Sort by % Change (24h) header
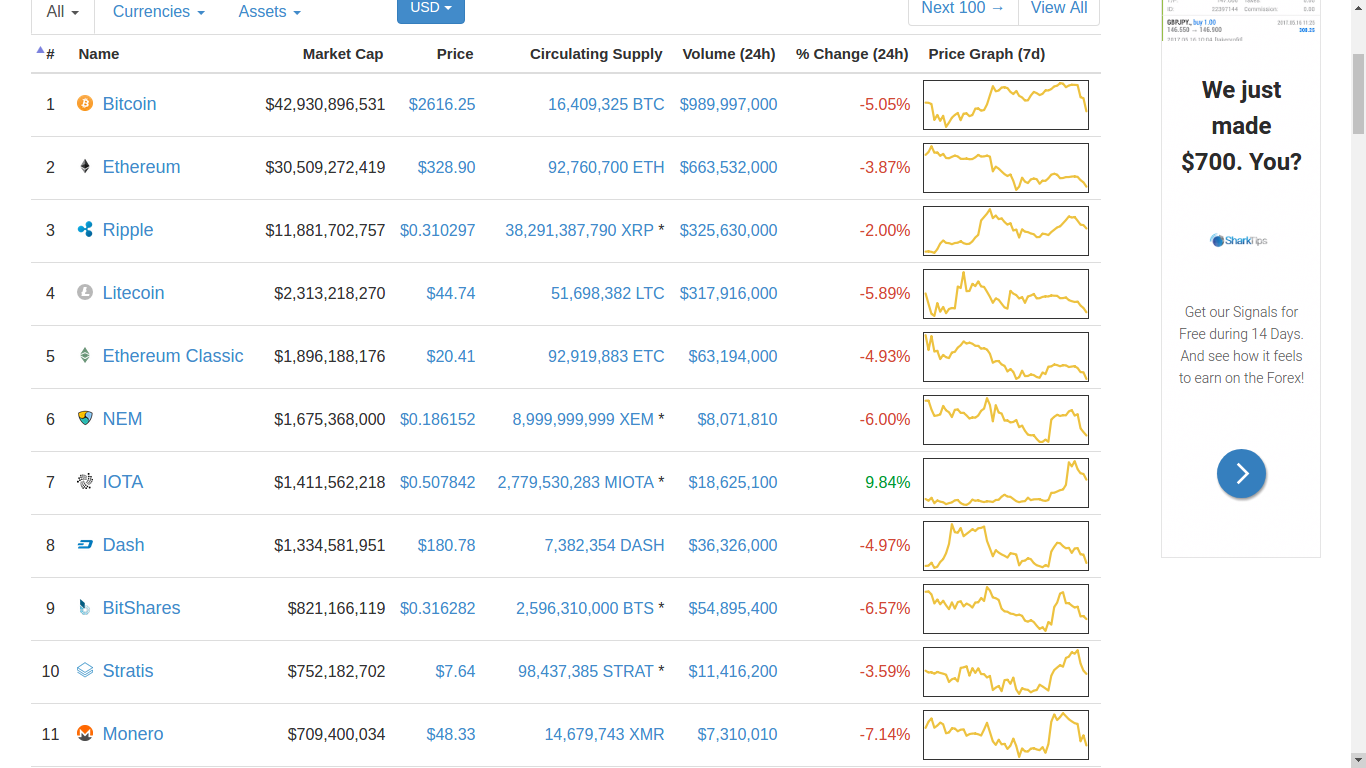 852,54
